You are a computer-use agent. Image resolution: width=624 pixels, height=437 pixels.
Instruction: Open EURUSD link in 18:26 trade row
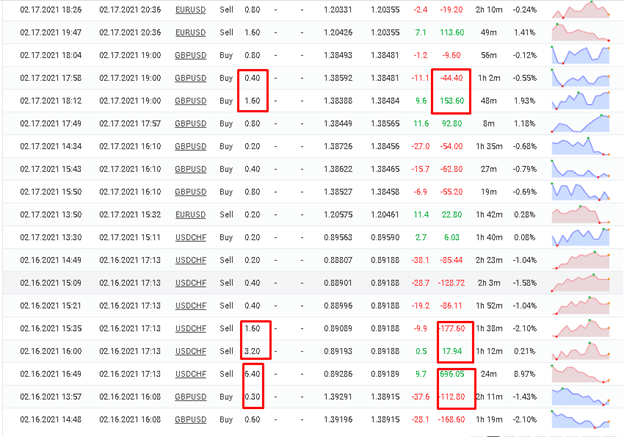click(190, 10)
